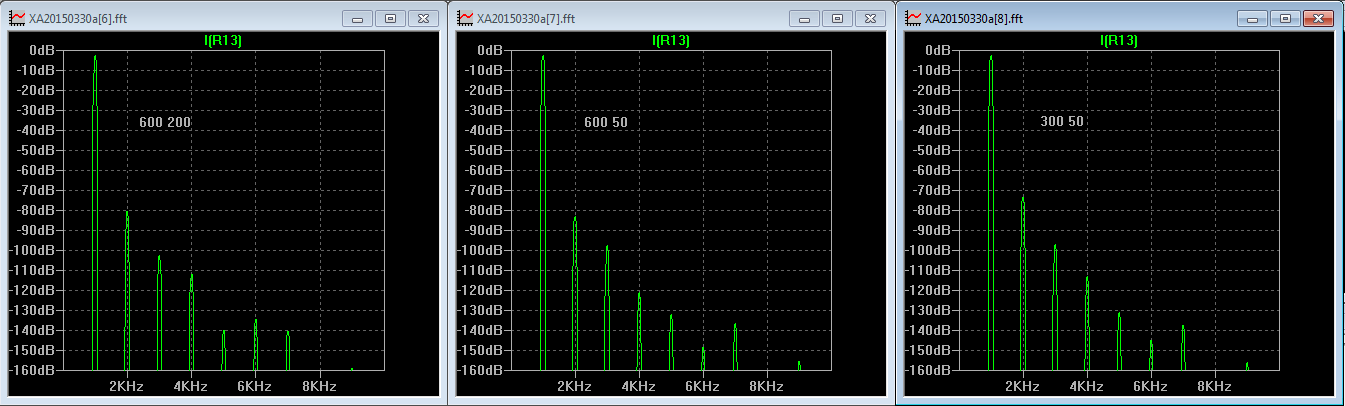Click the -120dB axis label in [8].fft window
The width and height of the screenshot is (1345, 406).
pyautogui.click(x=929, y=290)
